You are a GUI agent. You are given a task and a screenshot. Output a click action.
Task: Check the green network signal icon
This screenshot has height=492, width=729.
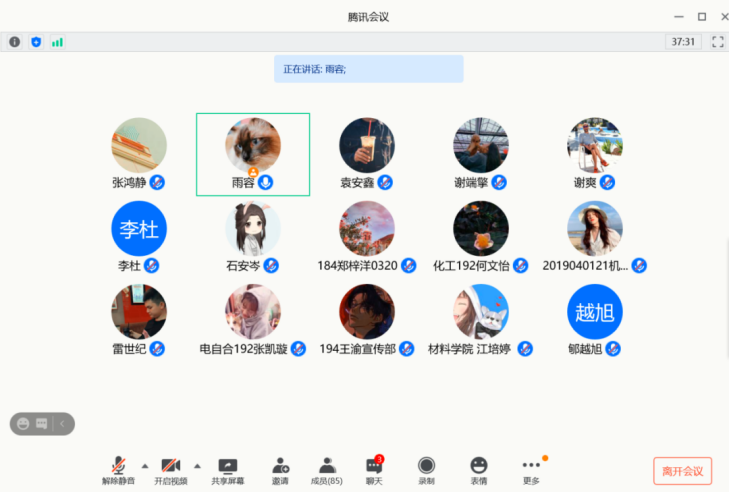pyautogui.click(x=57, y=42)
